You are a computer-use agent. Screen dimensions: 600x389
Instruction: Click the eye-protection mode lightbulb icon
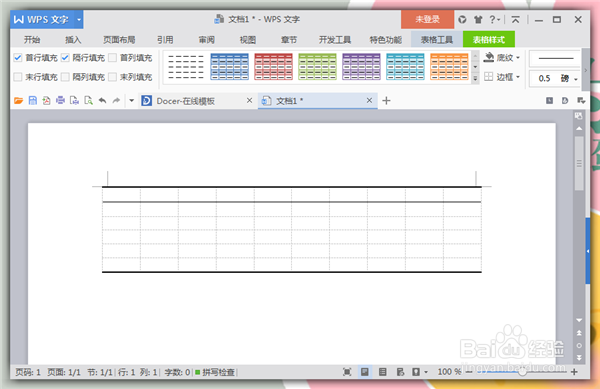click(x=416, y=372)
